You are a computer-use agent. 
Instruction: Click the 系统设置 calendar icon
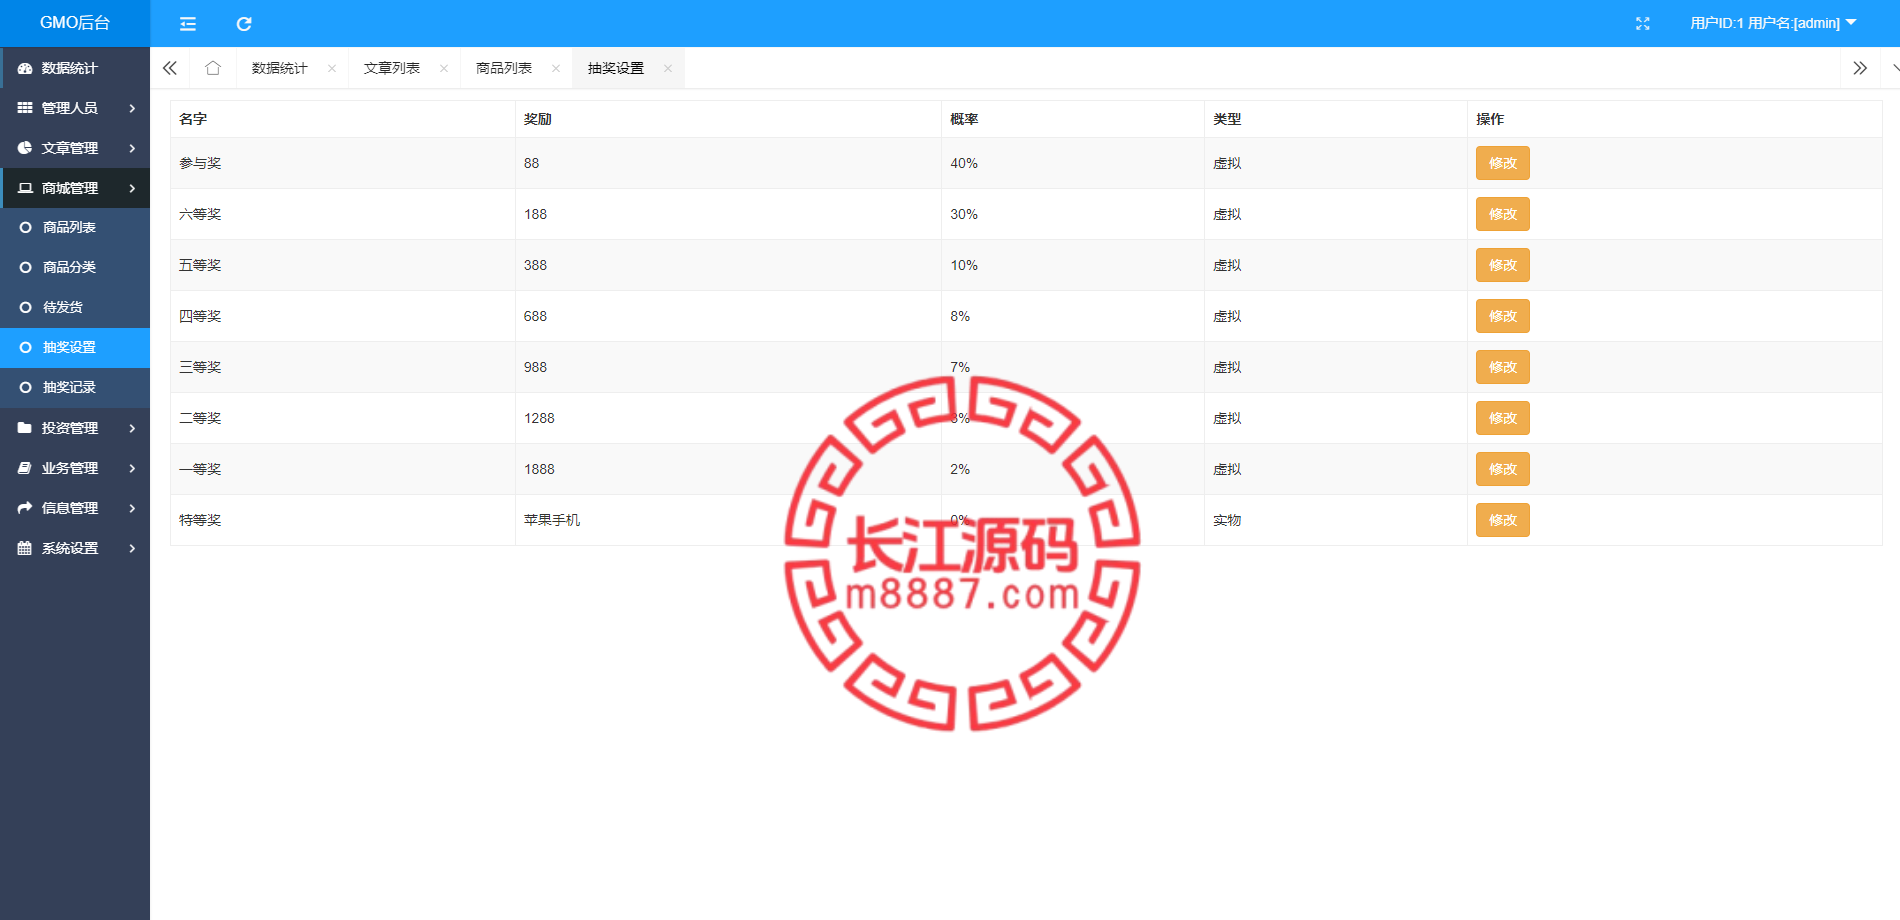click(x=25, y=548)
